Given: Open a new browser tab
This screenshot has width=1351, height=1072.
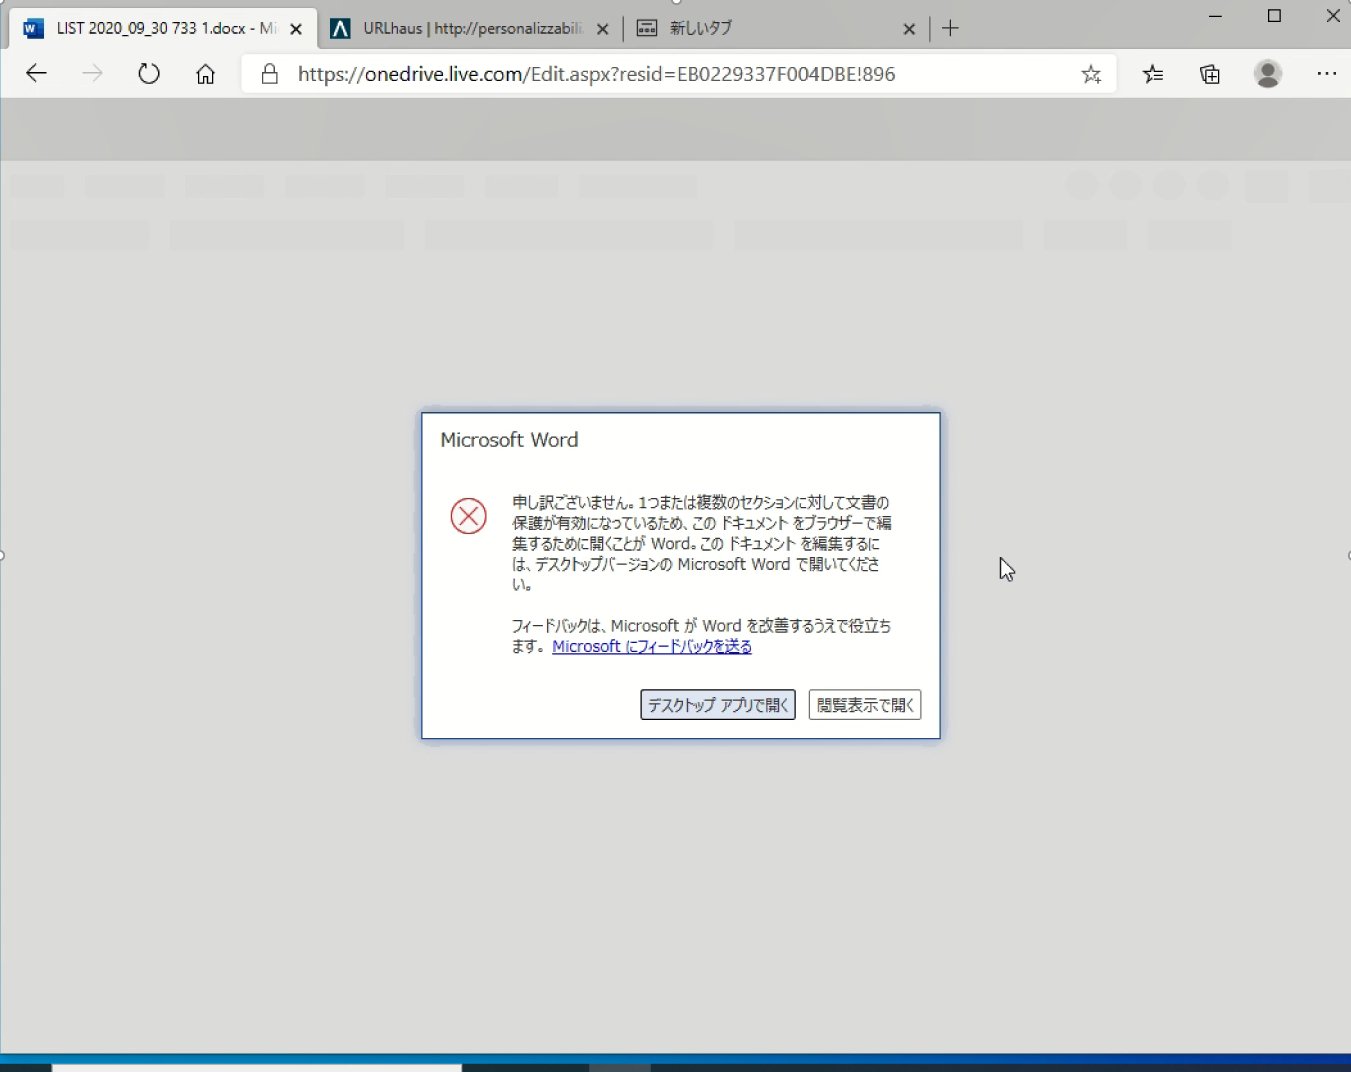Looking at the screenshot, I should tap(950, 29).
